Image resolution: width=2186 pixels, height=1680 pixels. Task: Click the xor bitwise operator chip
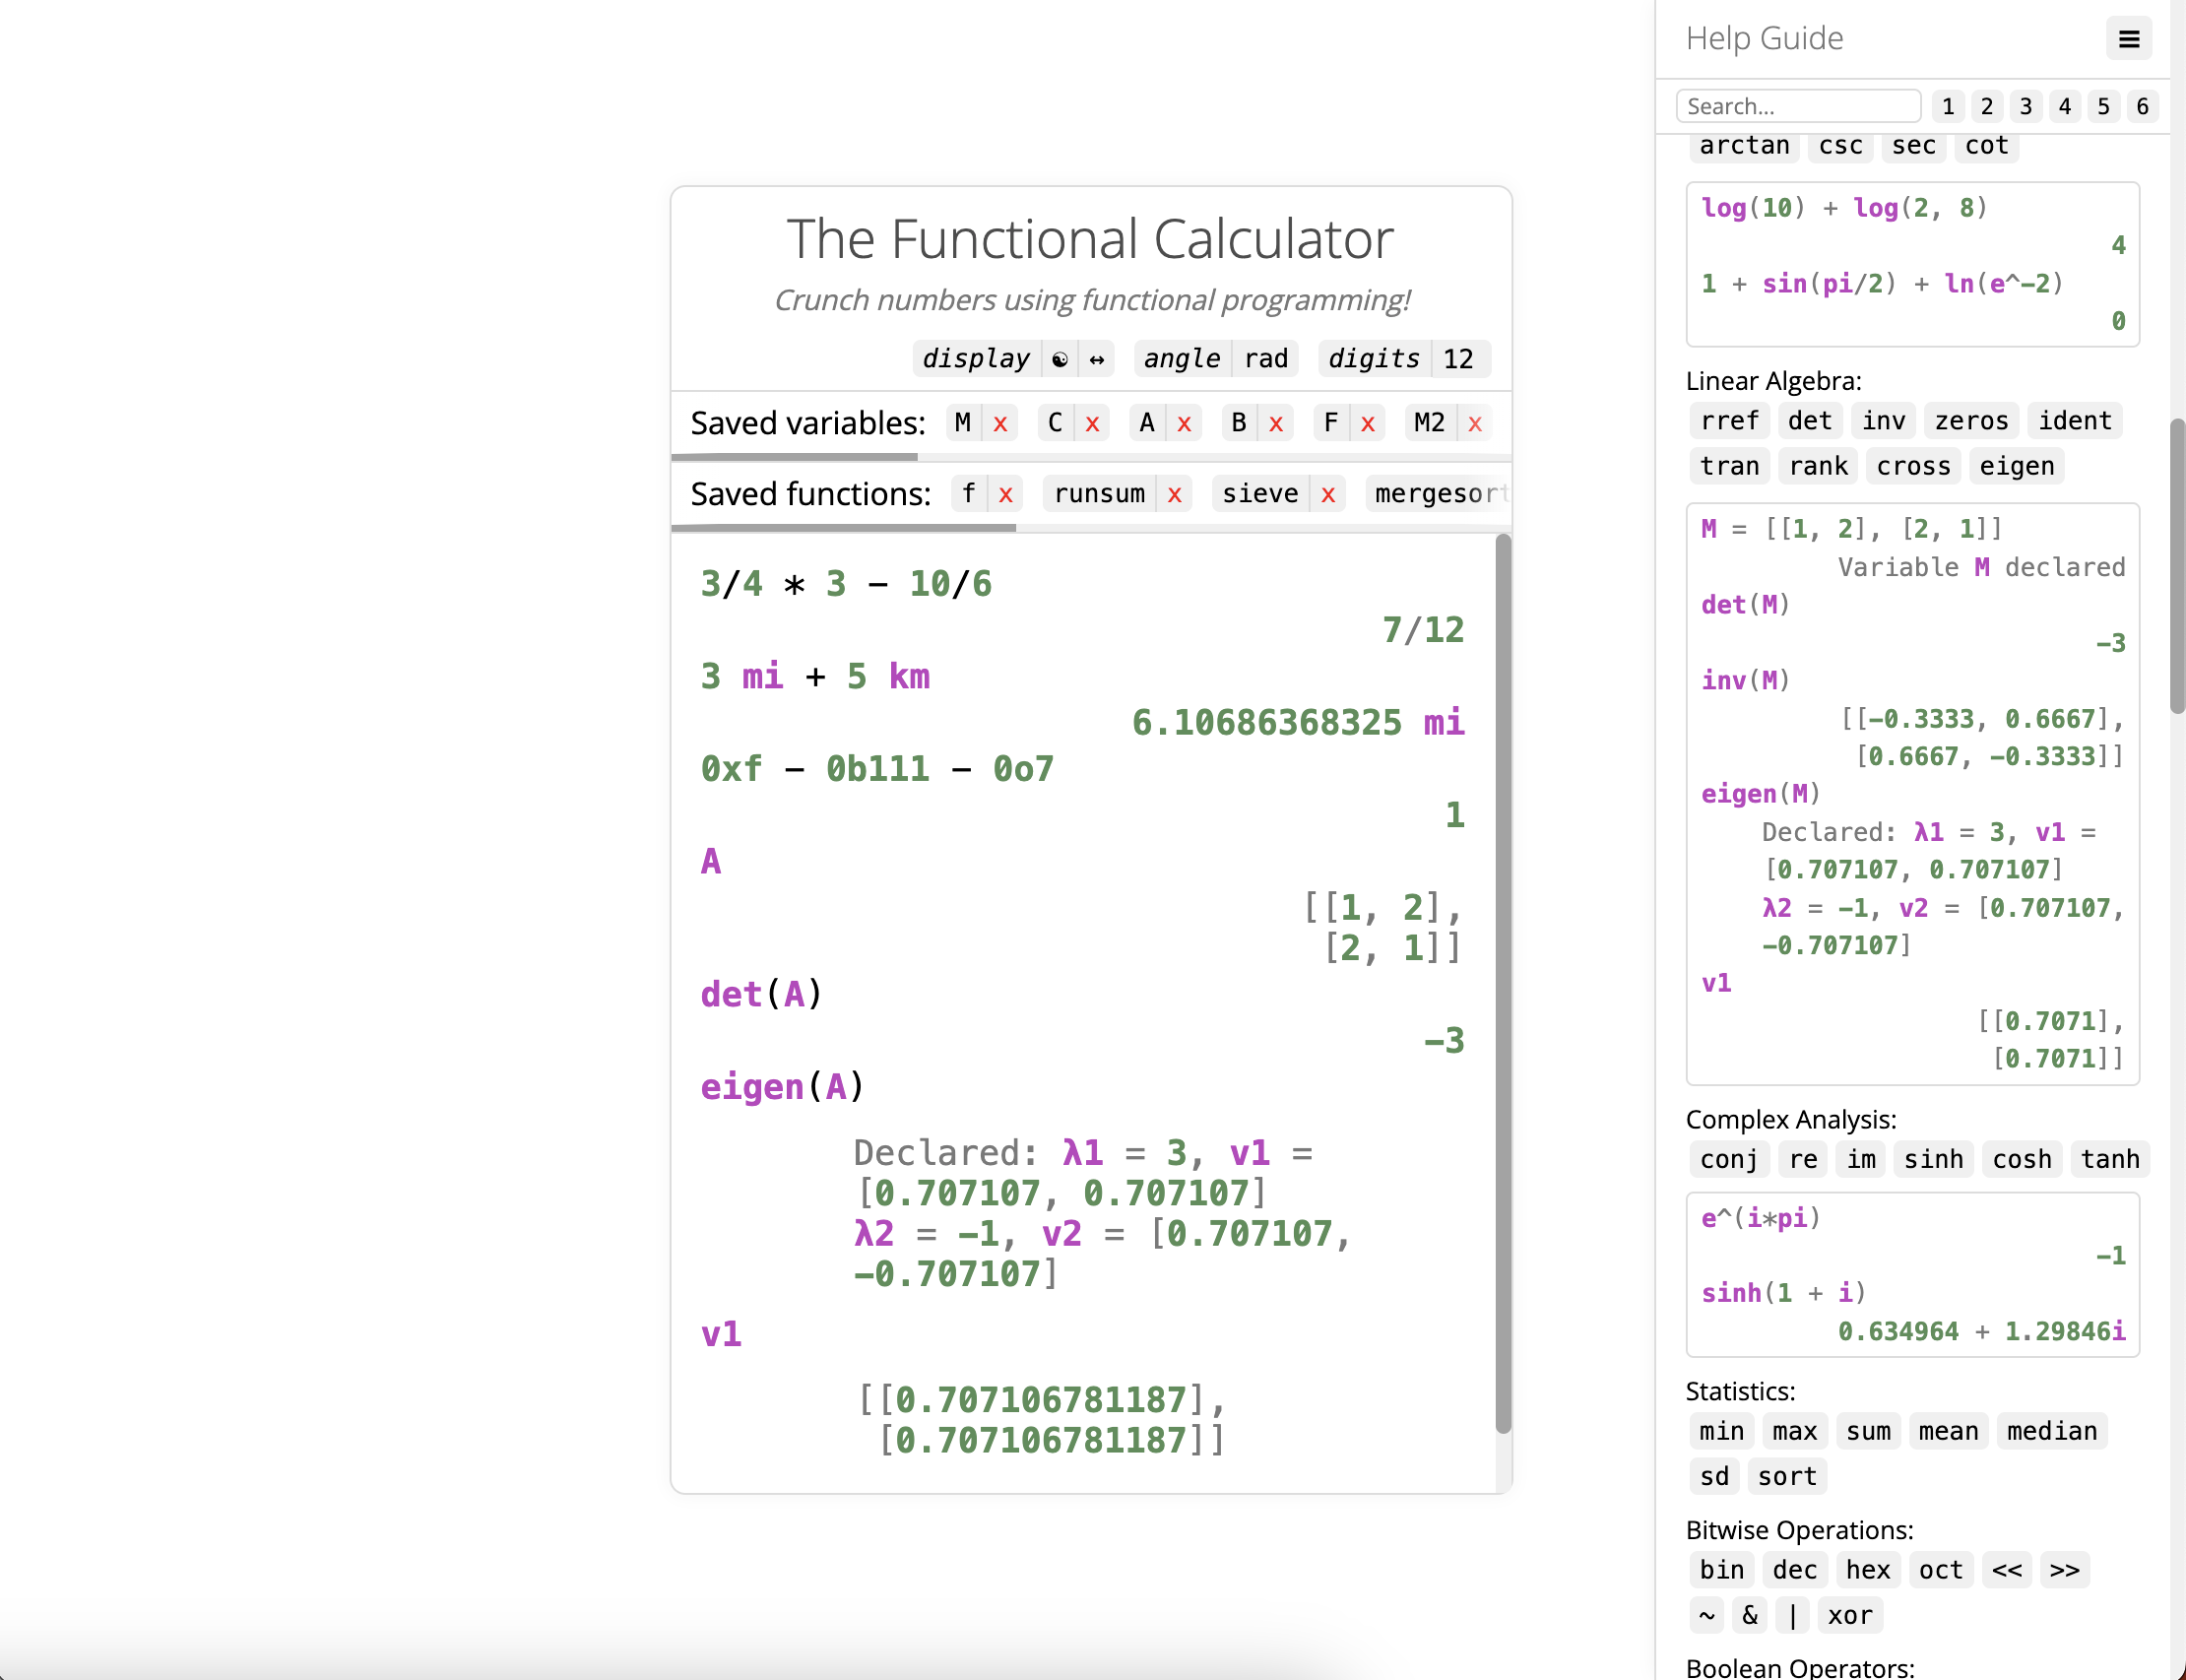[x=1849, y=1615]
